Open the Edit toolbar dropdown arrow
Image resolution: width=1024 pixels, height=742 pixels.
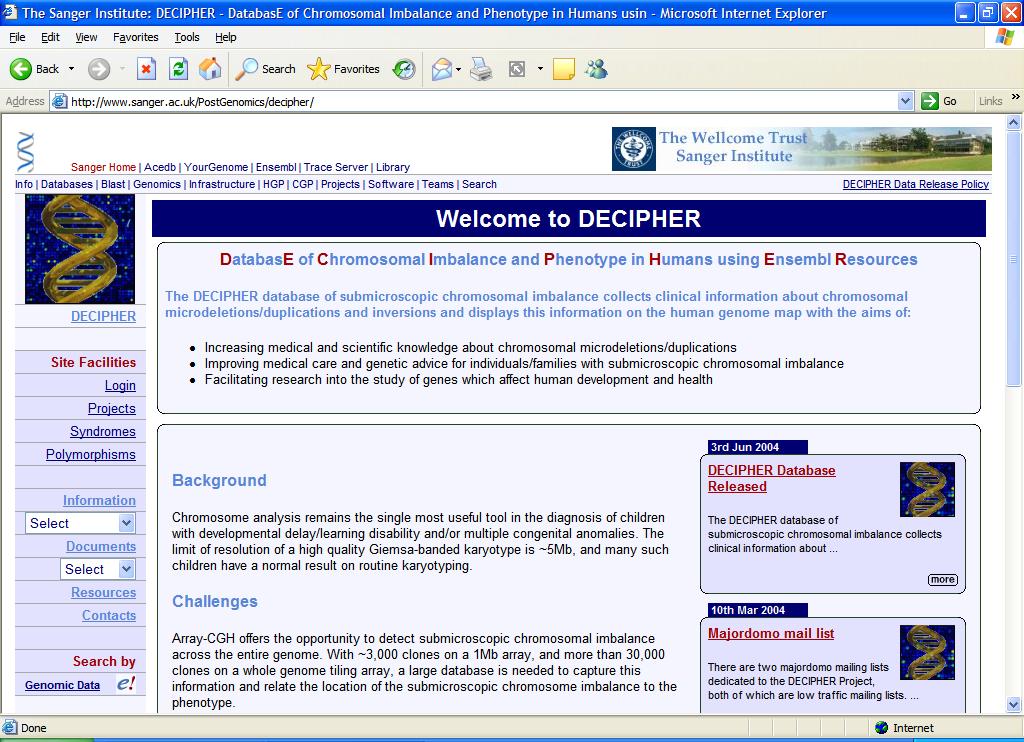540,69
